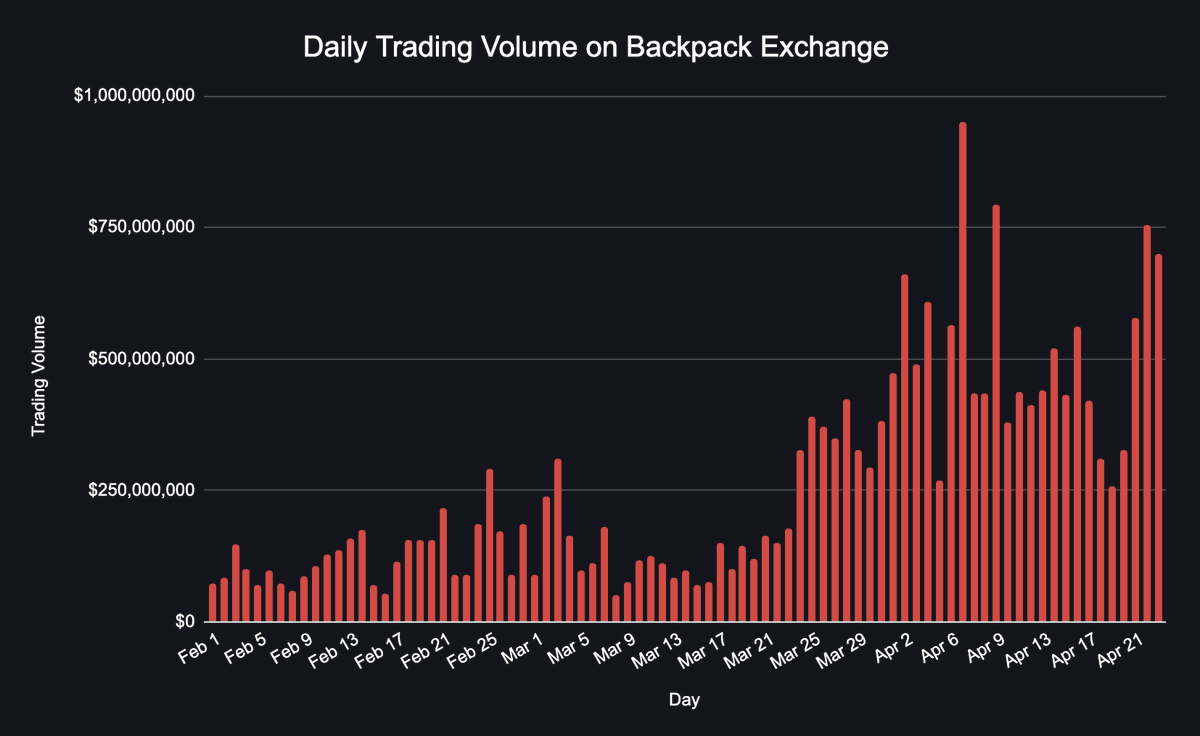The width and height of the screenshot is (1200, 736).
Task: Select the "Apr 2" date label
Action: click(894, 646)
